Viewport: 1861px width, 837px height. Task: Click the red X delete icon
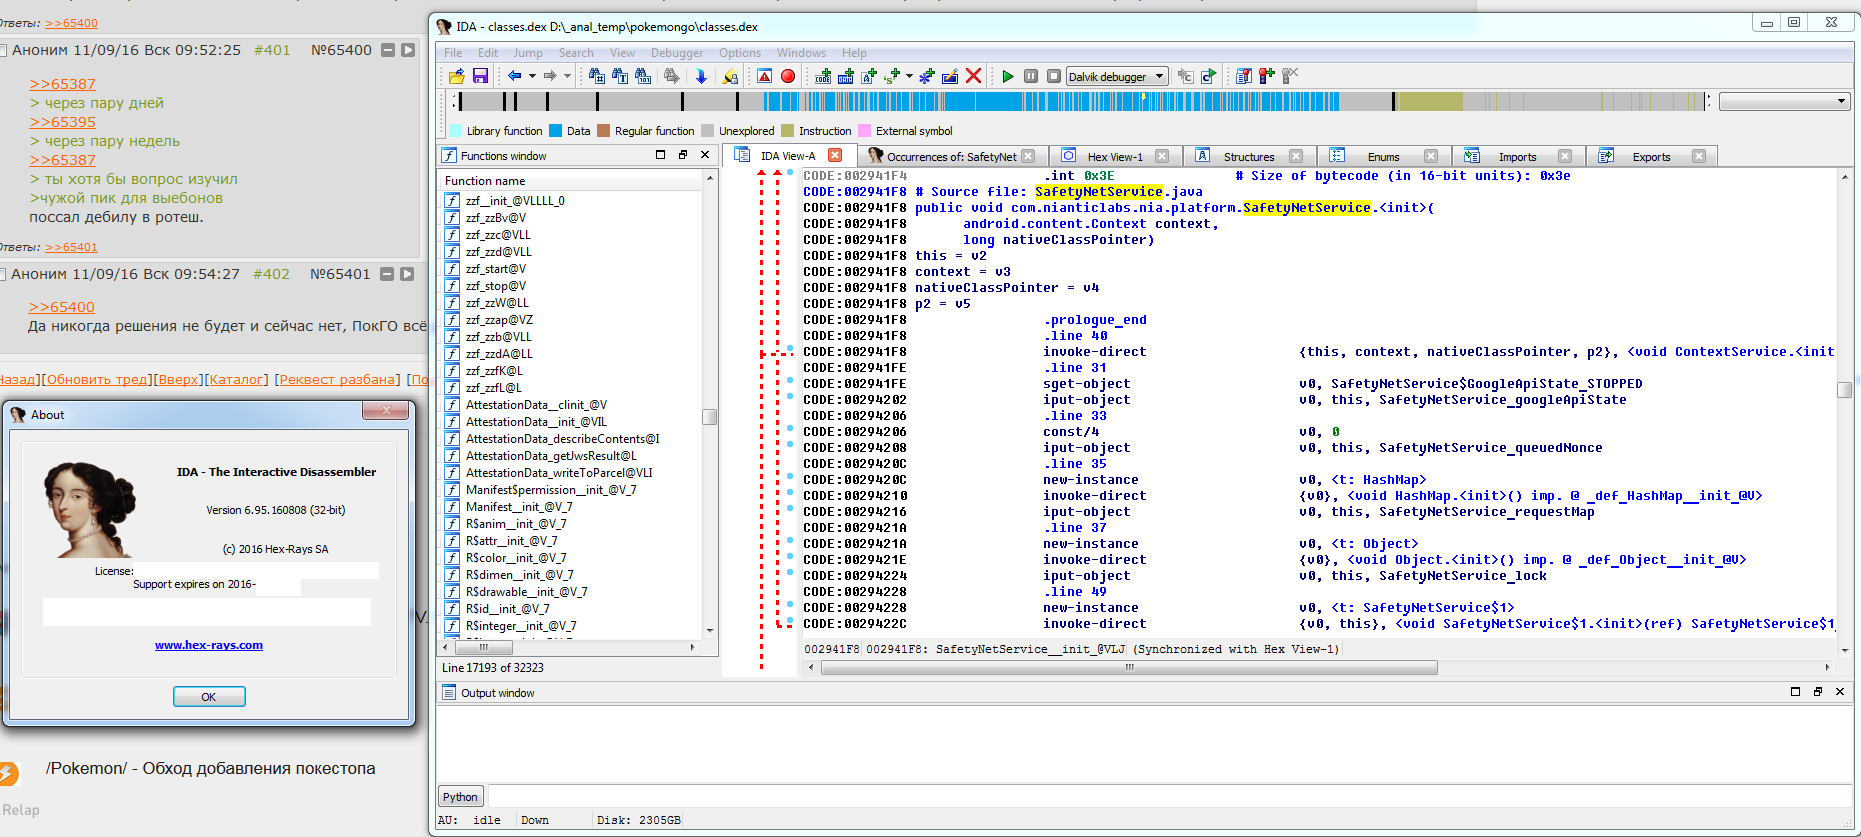(x=973, y=76)
